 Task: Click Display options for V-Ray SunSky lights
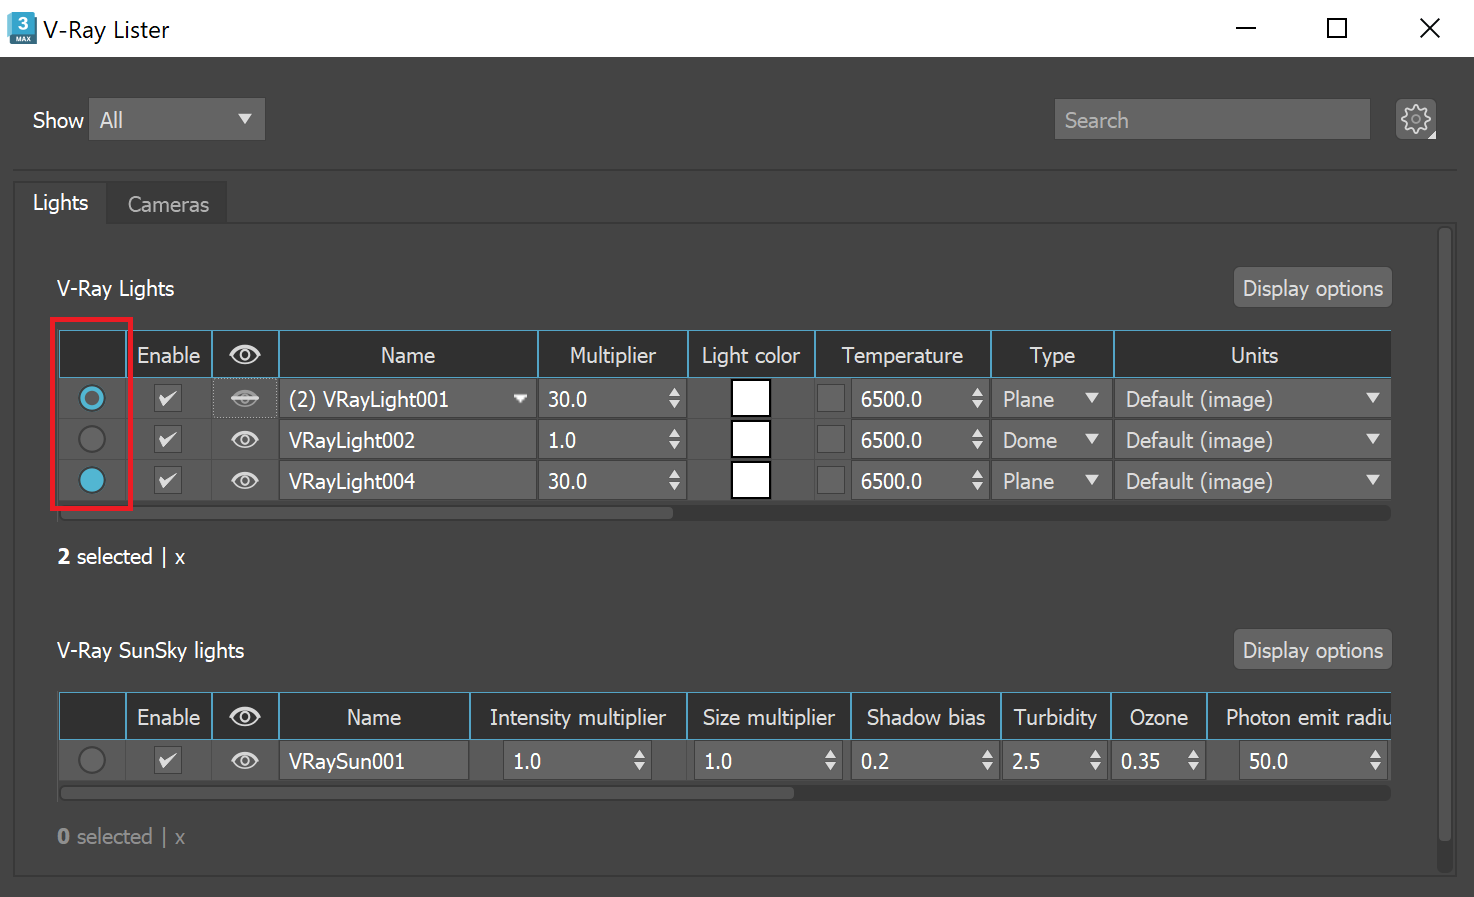point(1312,650)
